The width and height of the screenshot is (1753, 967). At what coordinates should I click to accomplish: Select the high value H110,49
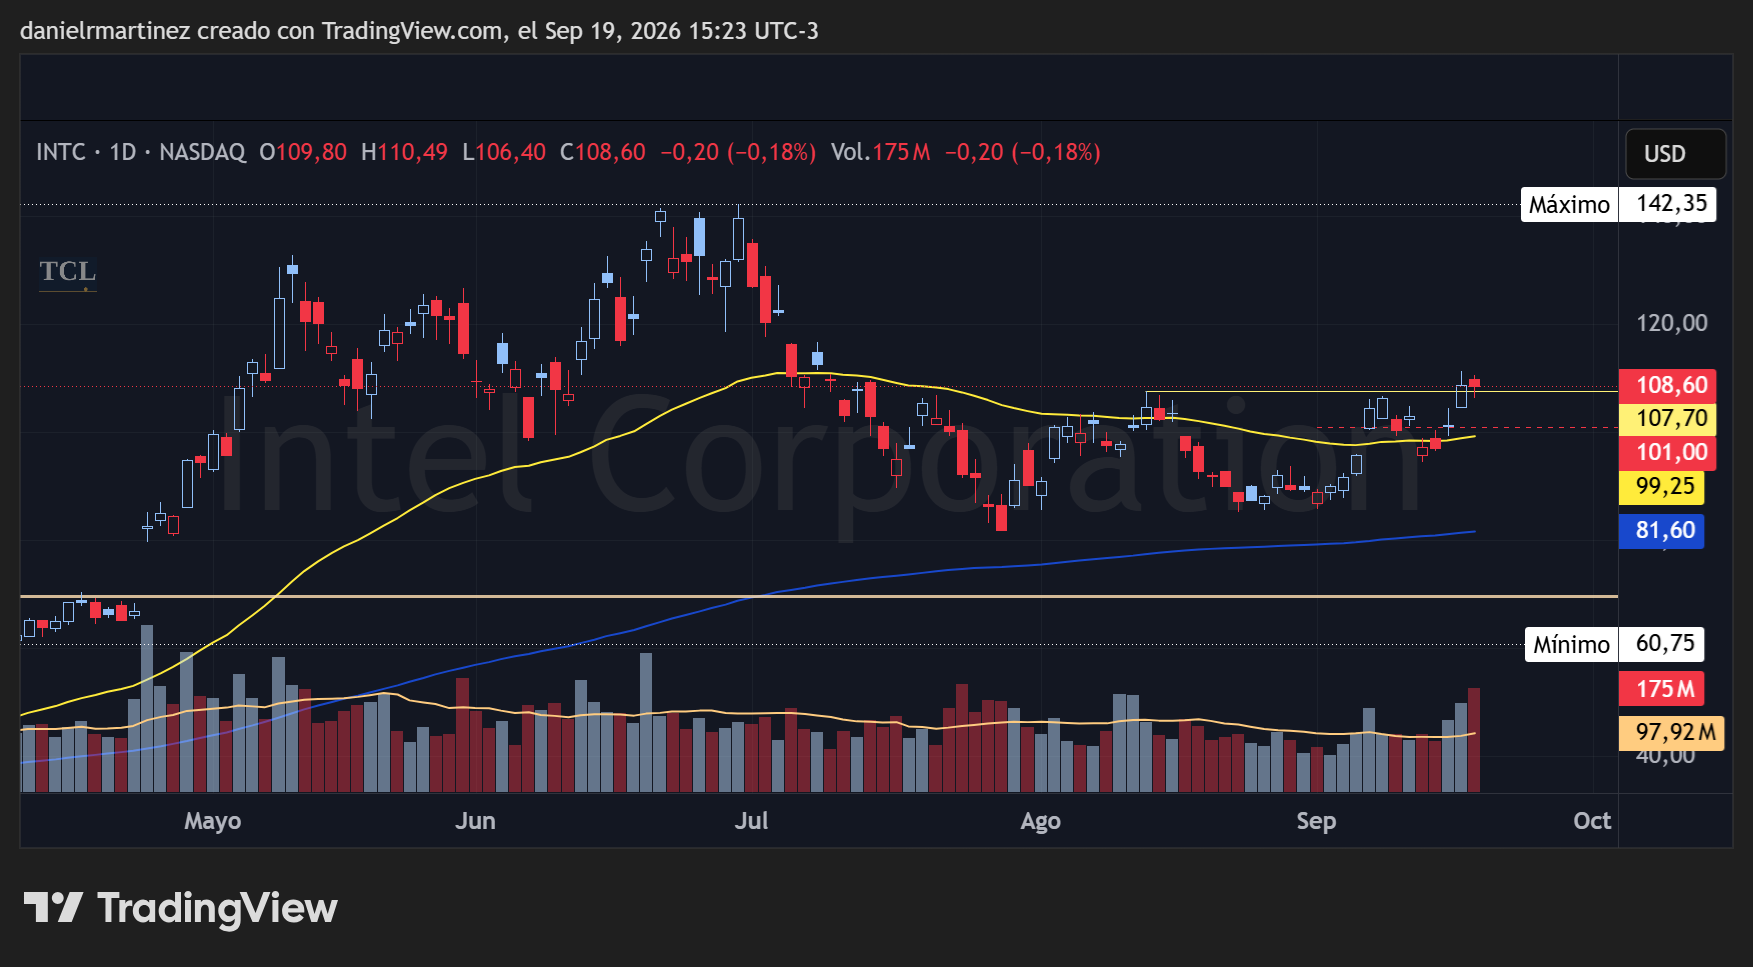(x=404, y=152)
